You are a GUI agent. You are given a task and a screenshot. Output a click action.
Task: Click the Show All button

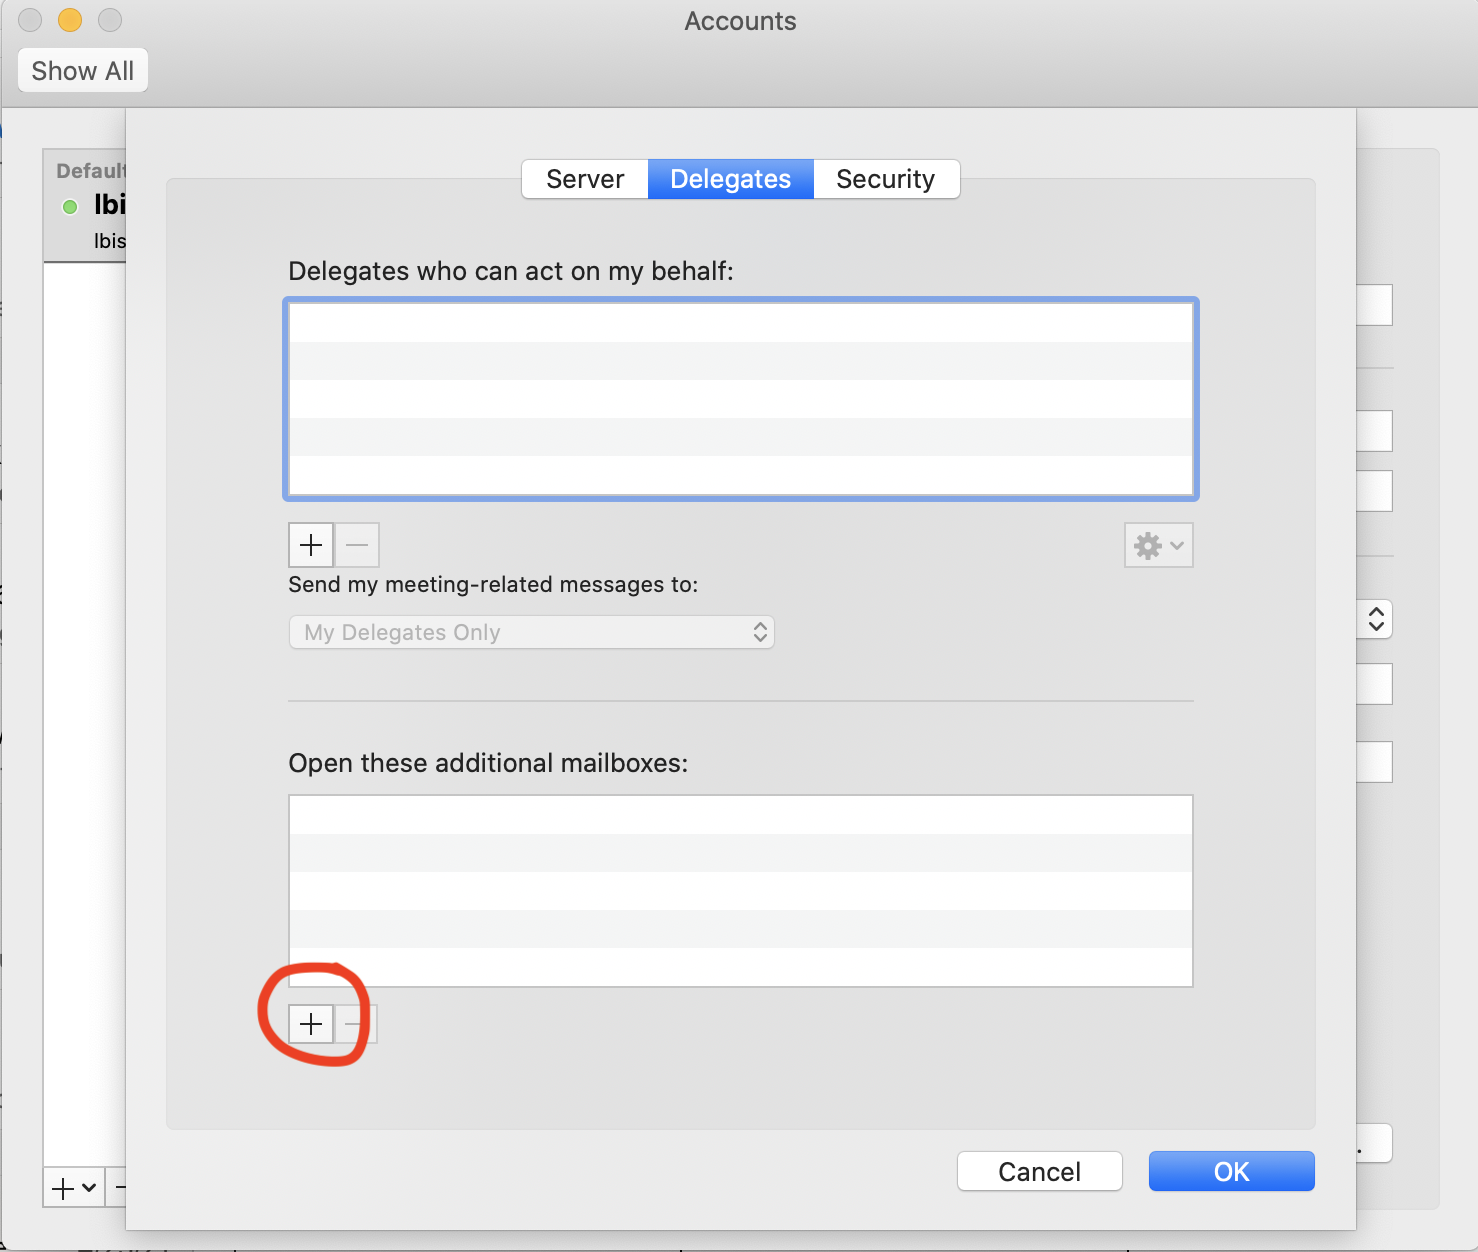tap(83, 71)
